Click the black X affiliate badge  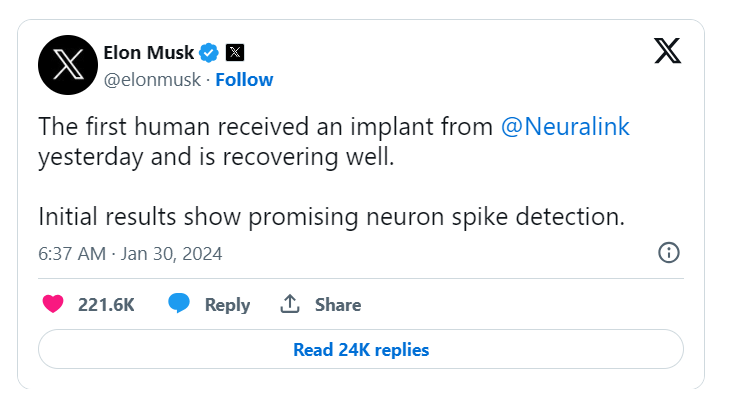click(x=235, y=52)
